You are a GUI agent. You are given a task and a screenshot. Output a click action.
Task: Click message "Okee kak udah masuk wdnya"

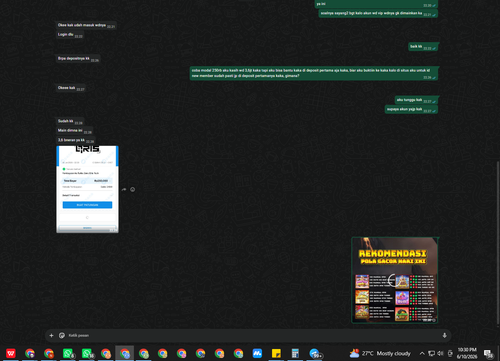tap(86, 25)
